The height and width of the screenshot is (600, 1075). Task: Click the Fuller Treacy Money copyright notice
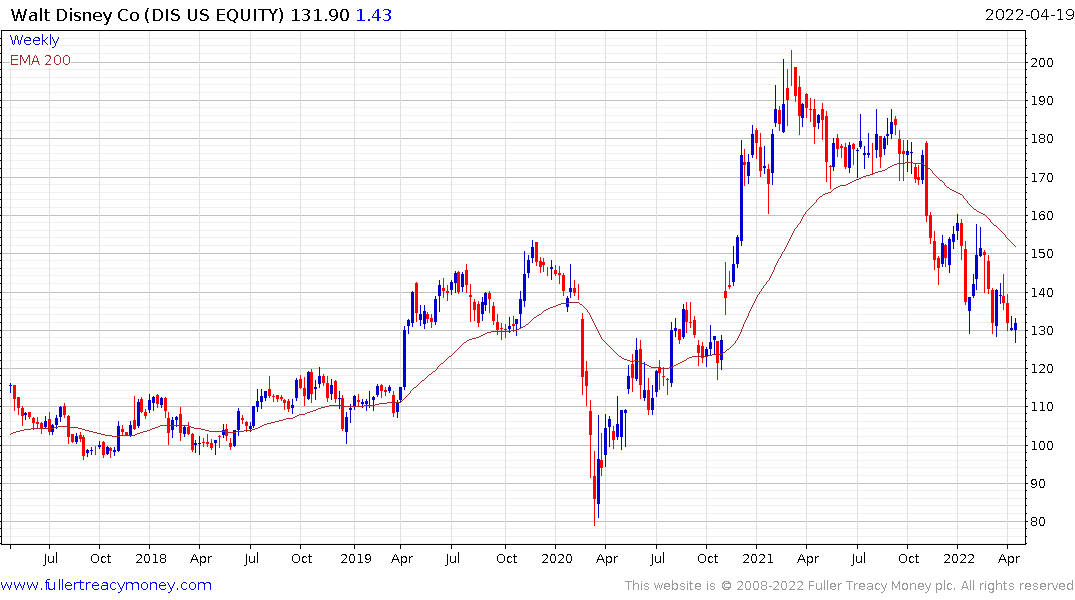point(849,586)
